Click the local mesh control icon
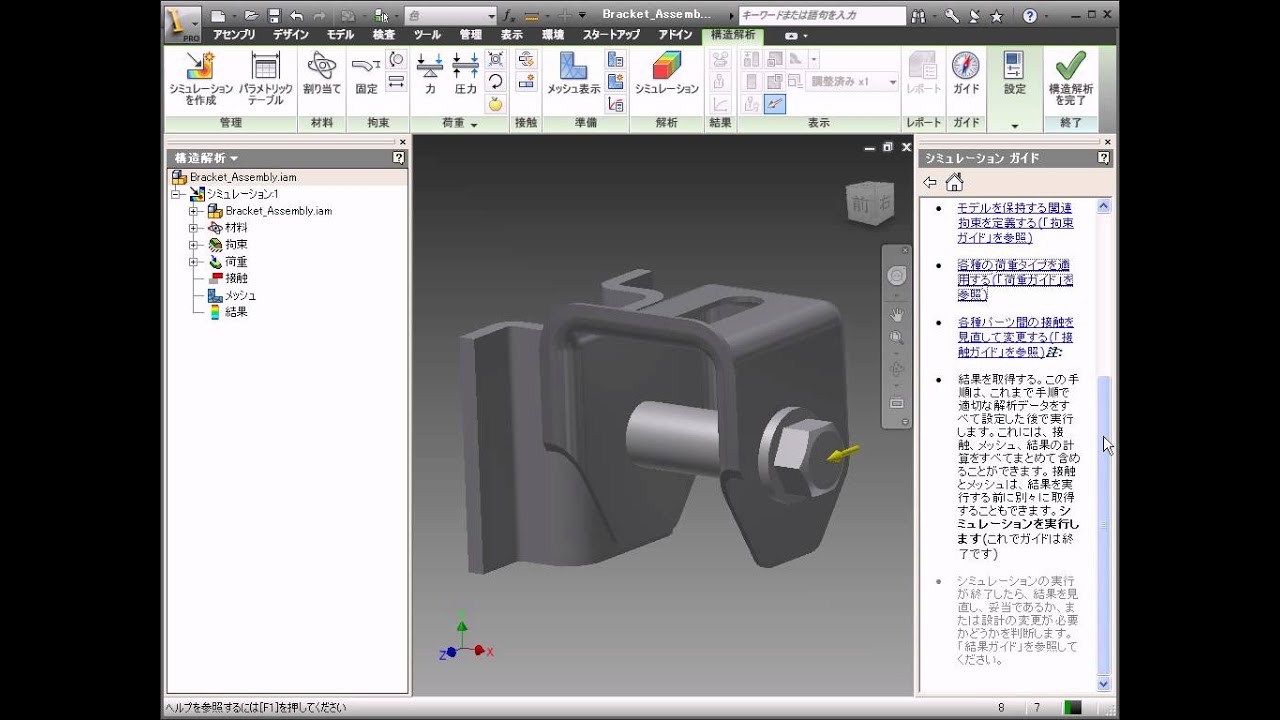Image resolution: width=1280 pixels, height=720 pixels. [x=616, y=83]
